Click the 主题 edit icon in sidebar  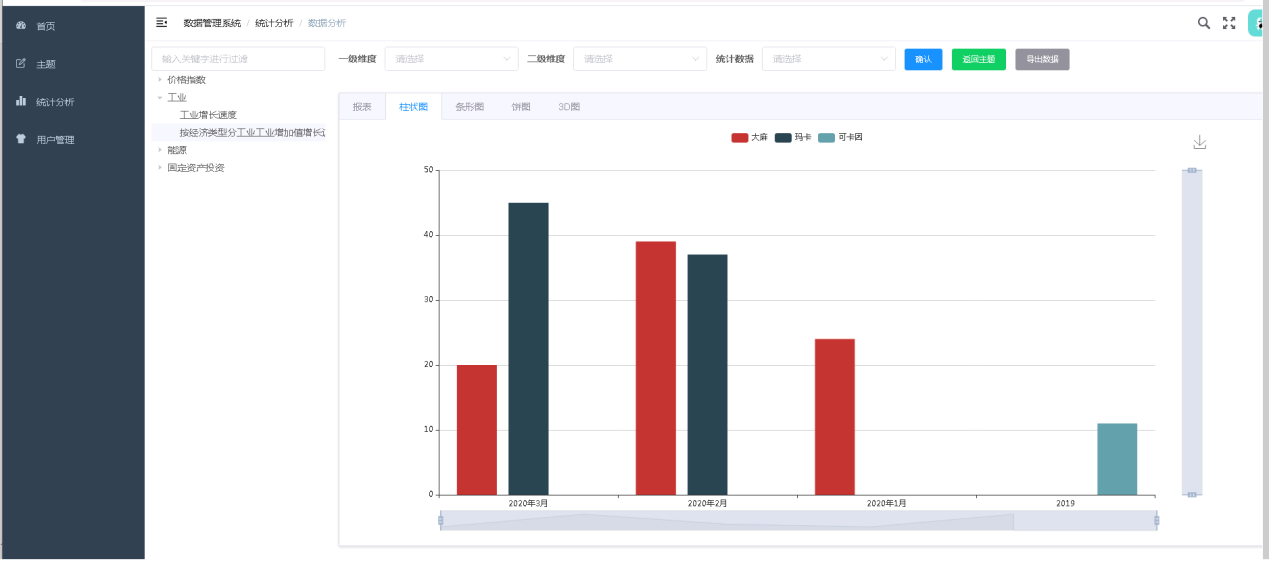click(x=21, y=63)
